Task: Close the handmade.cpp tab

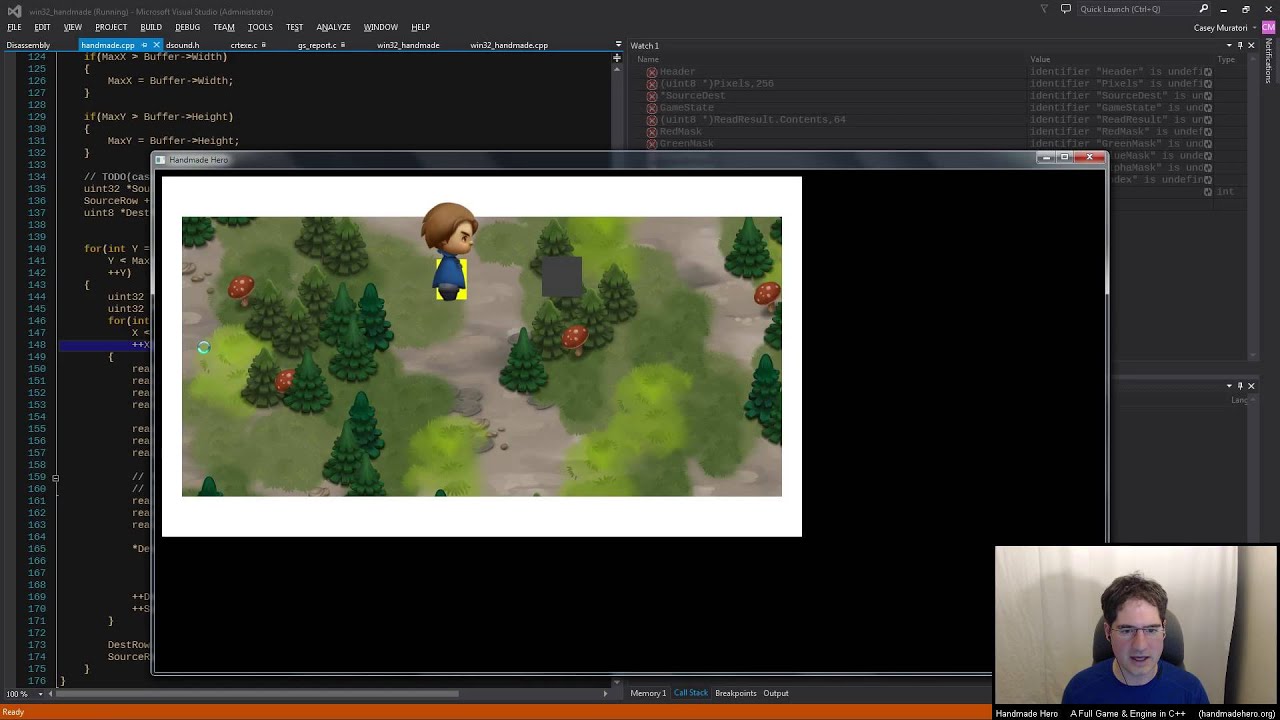Action: click(156, 45)
